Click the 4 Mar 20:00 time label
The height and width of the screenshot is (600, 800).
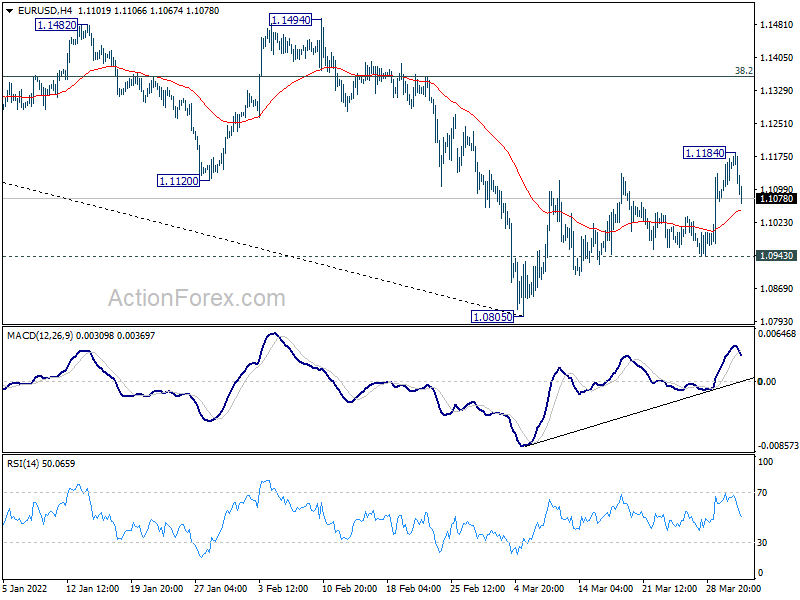540,589
